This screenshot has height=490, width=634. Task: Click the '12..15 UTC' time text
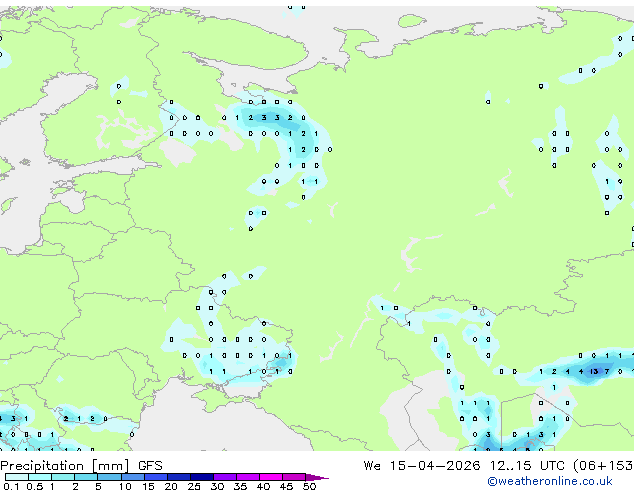pos(527,465)
